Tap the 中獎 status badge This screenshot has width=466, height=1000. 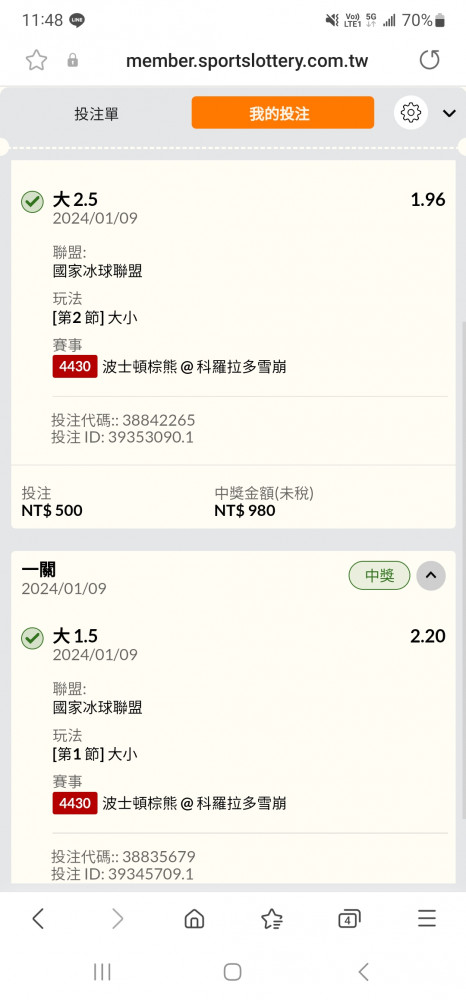click(x=379, y=576)
